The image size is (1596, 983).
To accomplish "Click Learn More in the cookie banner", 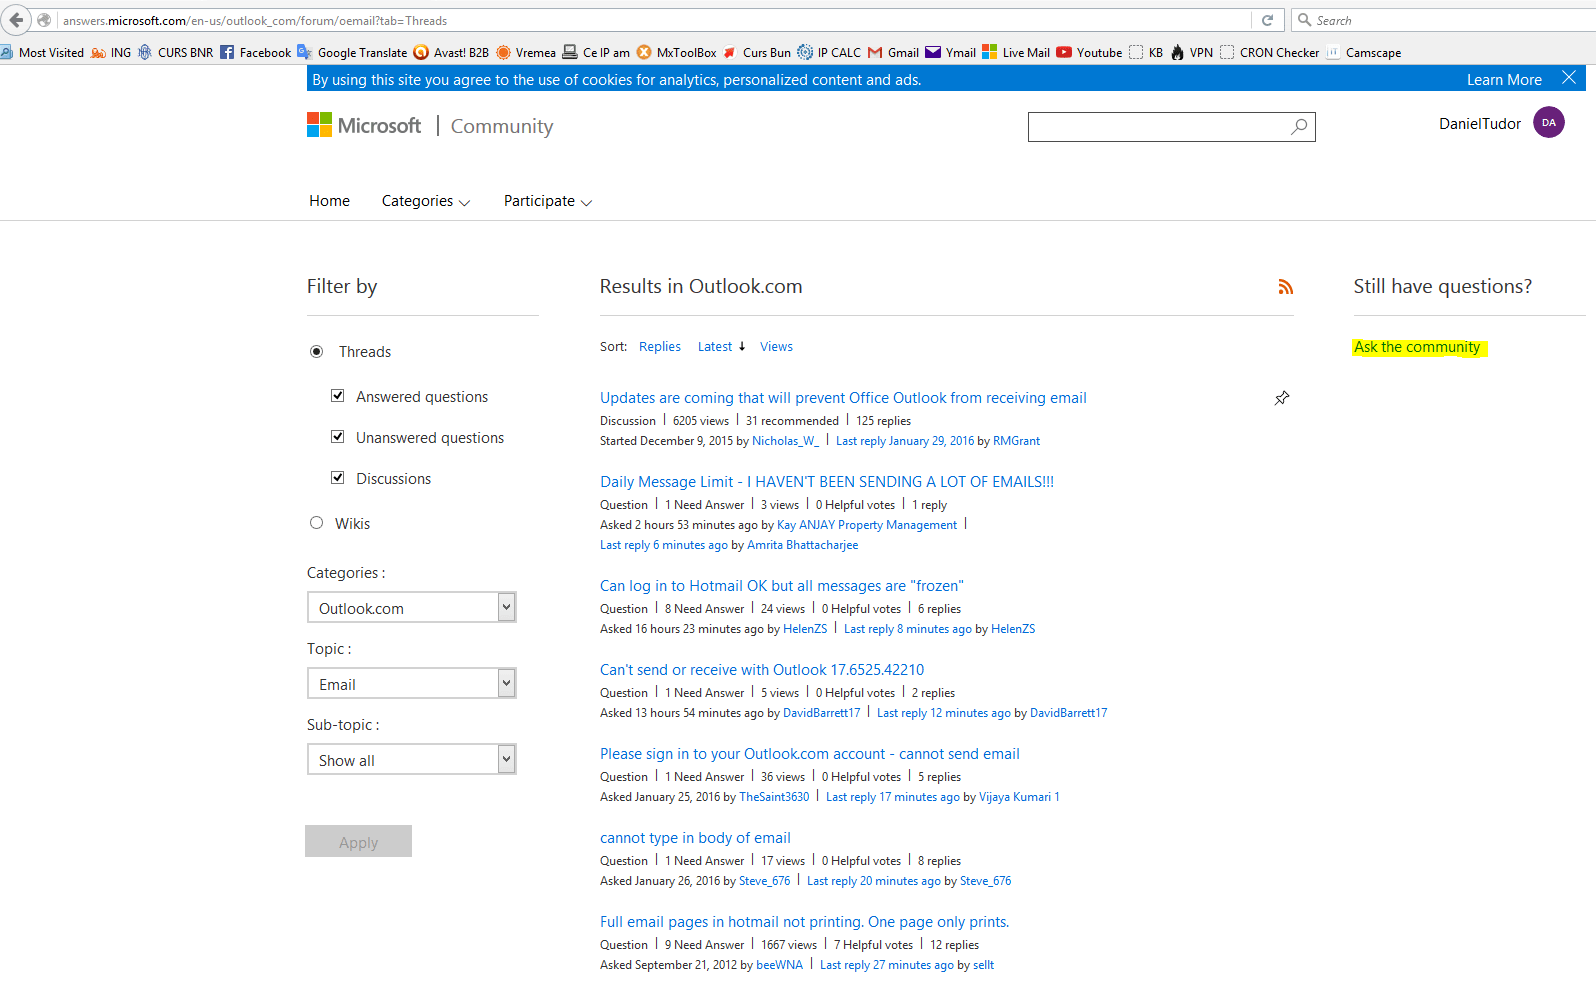I will pos(1504,80).
